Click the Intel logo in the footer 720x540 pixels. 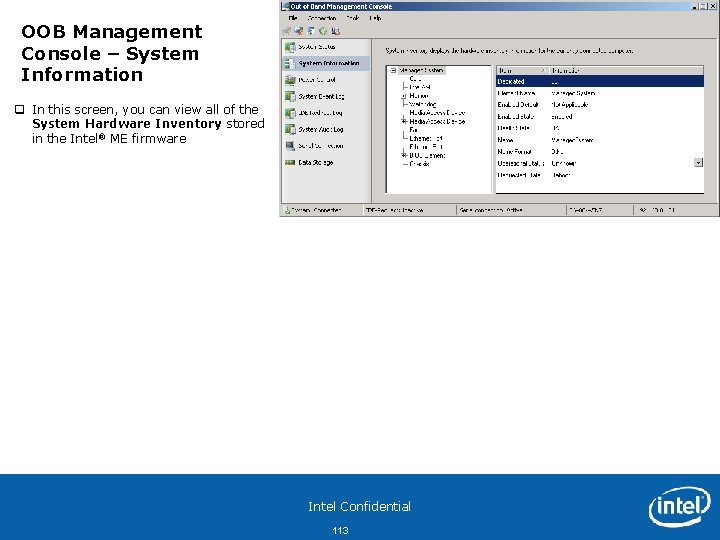coord(680,506)
